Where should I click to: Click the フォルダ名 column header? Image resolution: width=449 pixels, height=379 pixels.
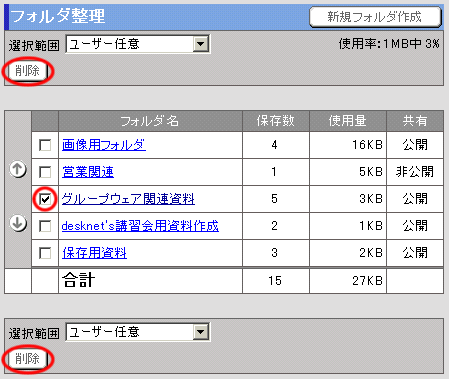coord(150,121)
